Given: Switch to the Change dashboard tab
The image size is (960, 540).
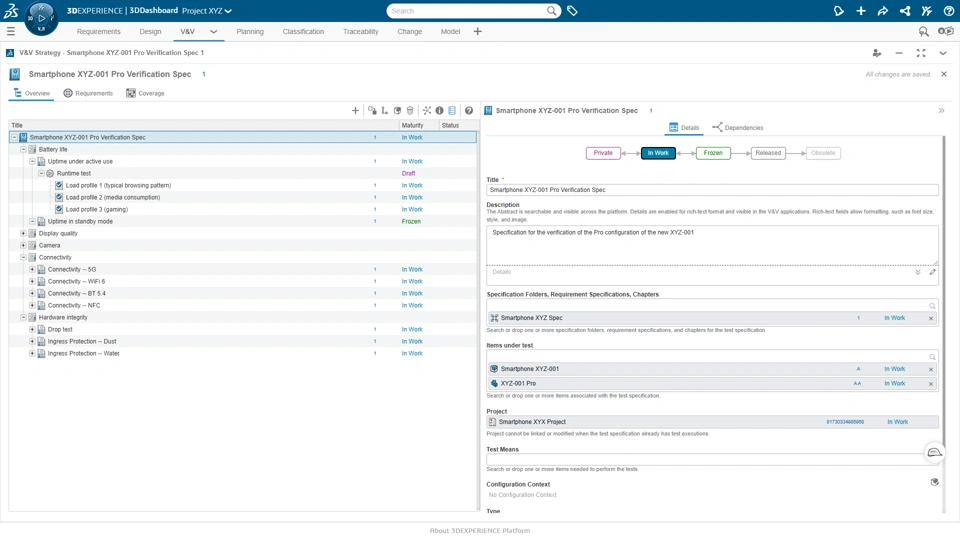Looking at the screenshot, I should click(410, 31).
